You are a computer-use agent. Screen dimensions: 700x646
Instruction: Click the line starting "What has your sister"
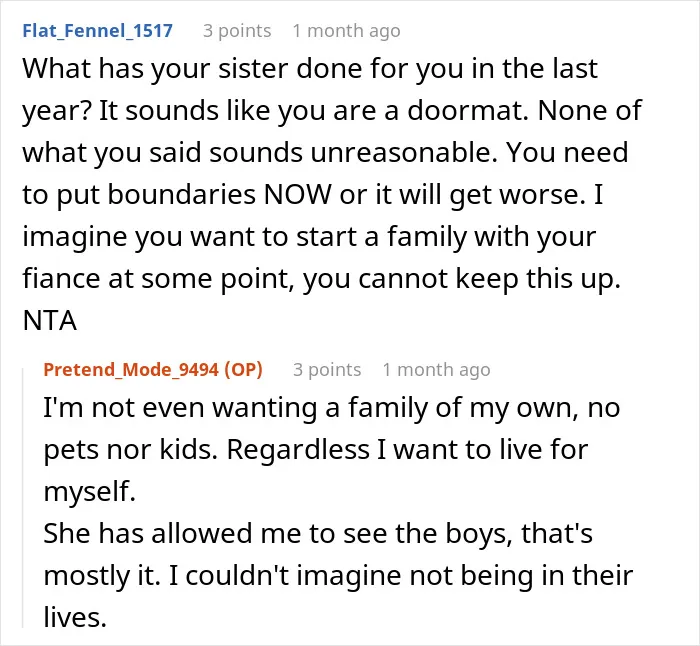coord(310,69)
